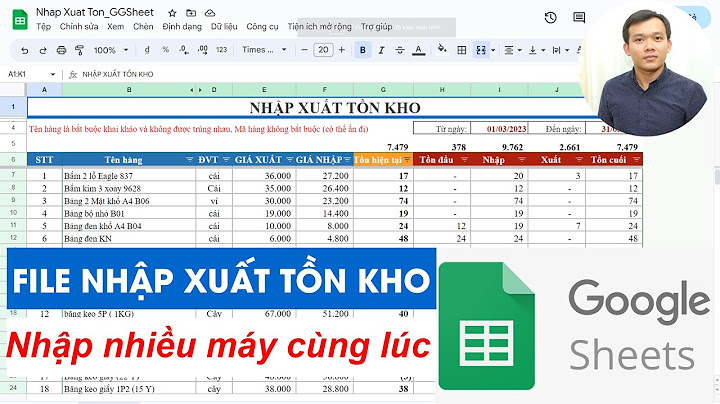This screenshot has height=404, width=720.
Task: Open the filter on GIÁ NHẬP column
Action: [x=347, y=160]
